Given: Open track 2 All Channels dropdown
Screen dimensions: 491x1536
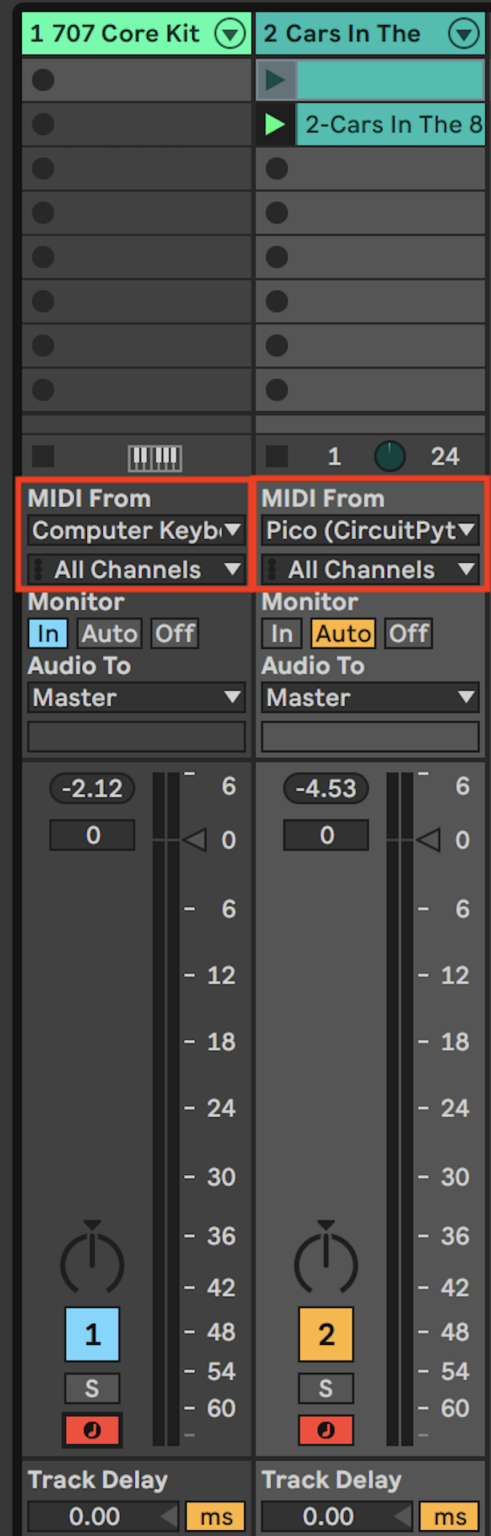Looking at the screenshot, I should [370, 570].
